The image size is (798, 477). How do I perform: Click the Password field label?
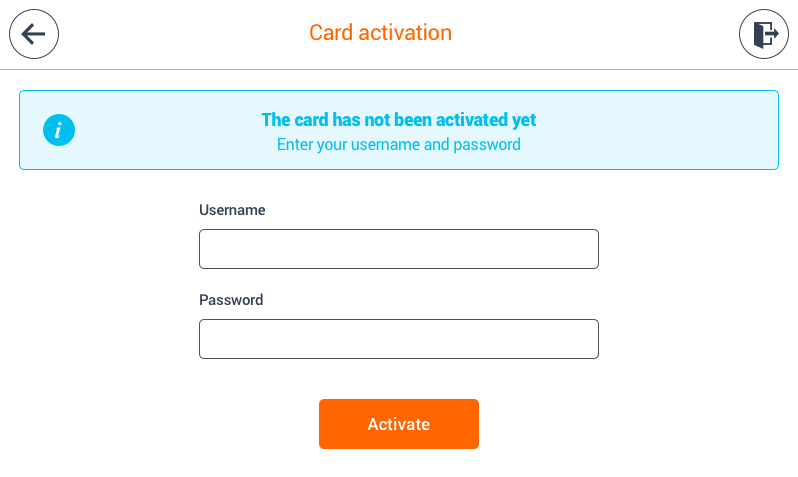(231, 300)
